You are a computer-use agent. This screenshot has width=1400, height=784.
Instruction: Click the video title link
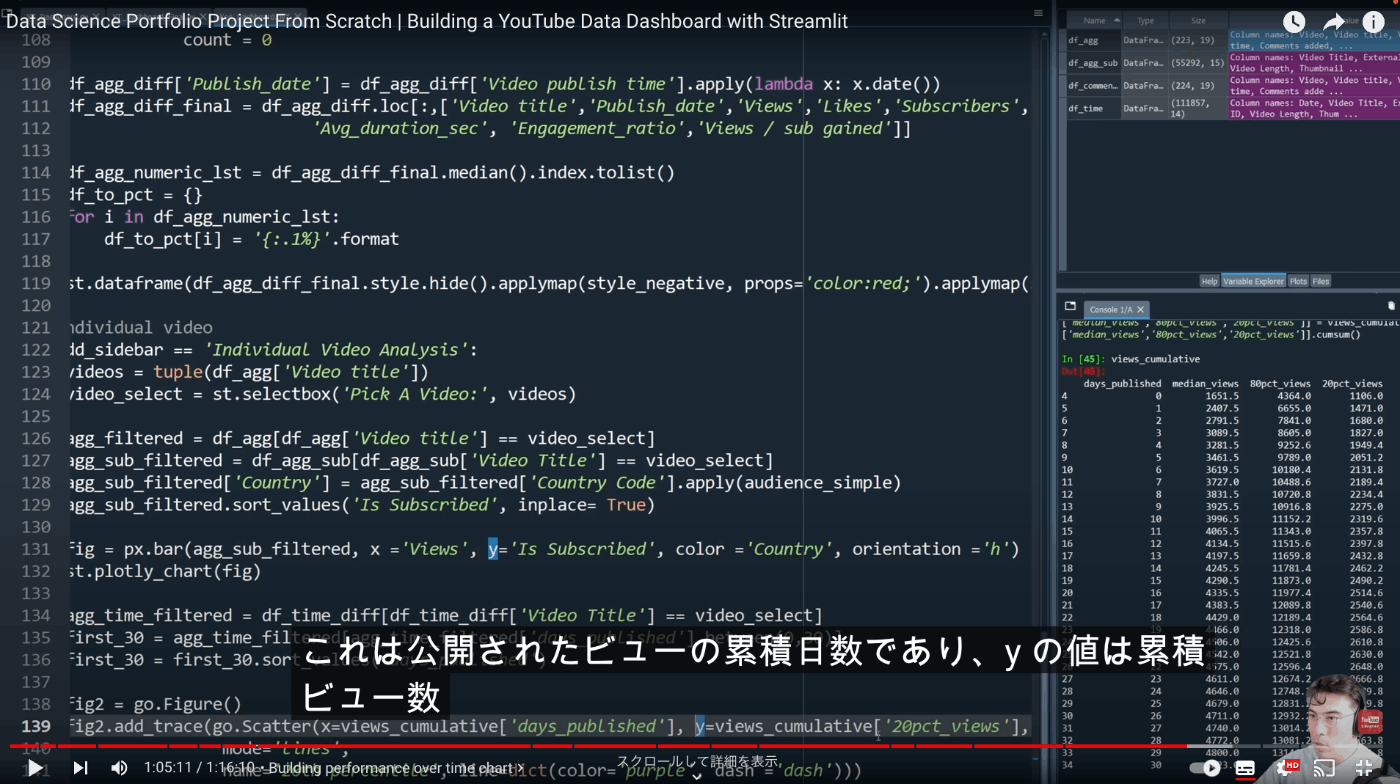[x=427, y=21]
